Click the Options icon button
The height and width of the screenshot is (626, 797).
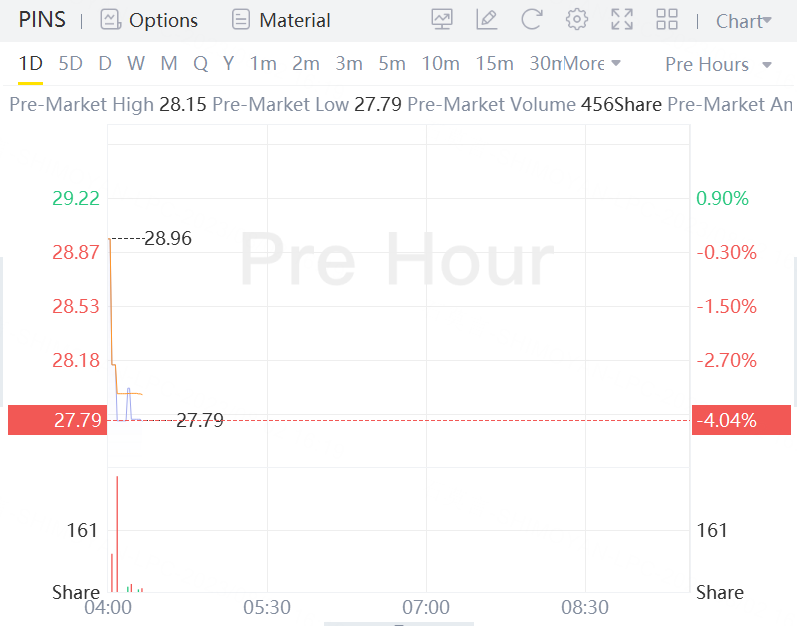click(110, 20)
